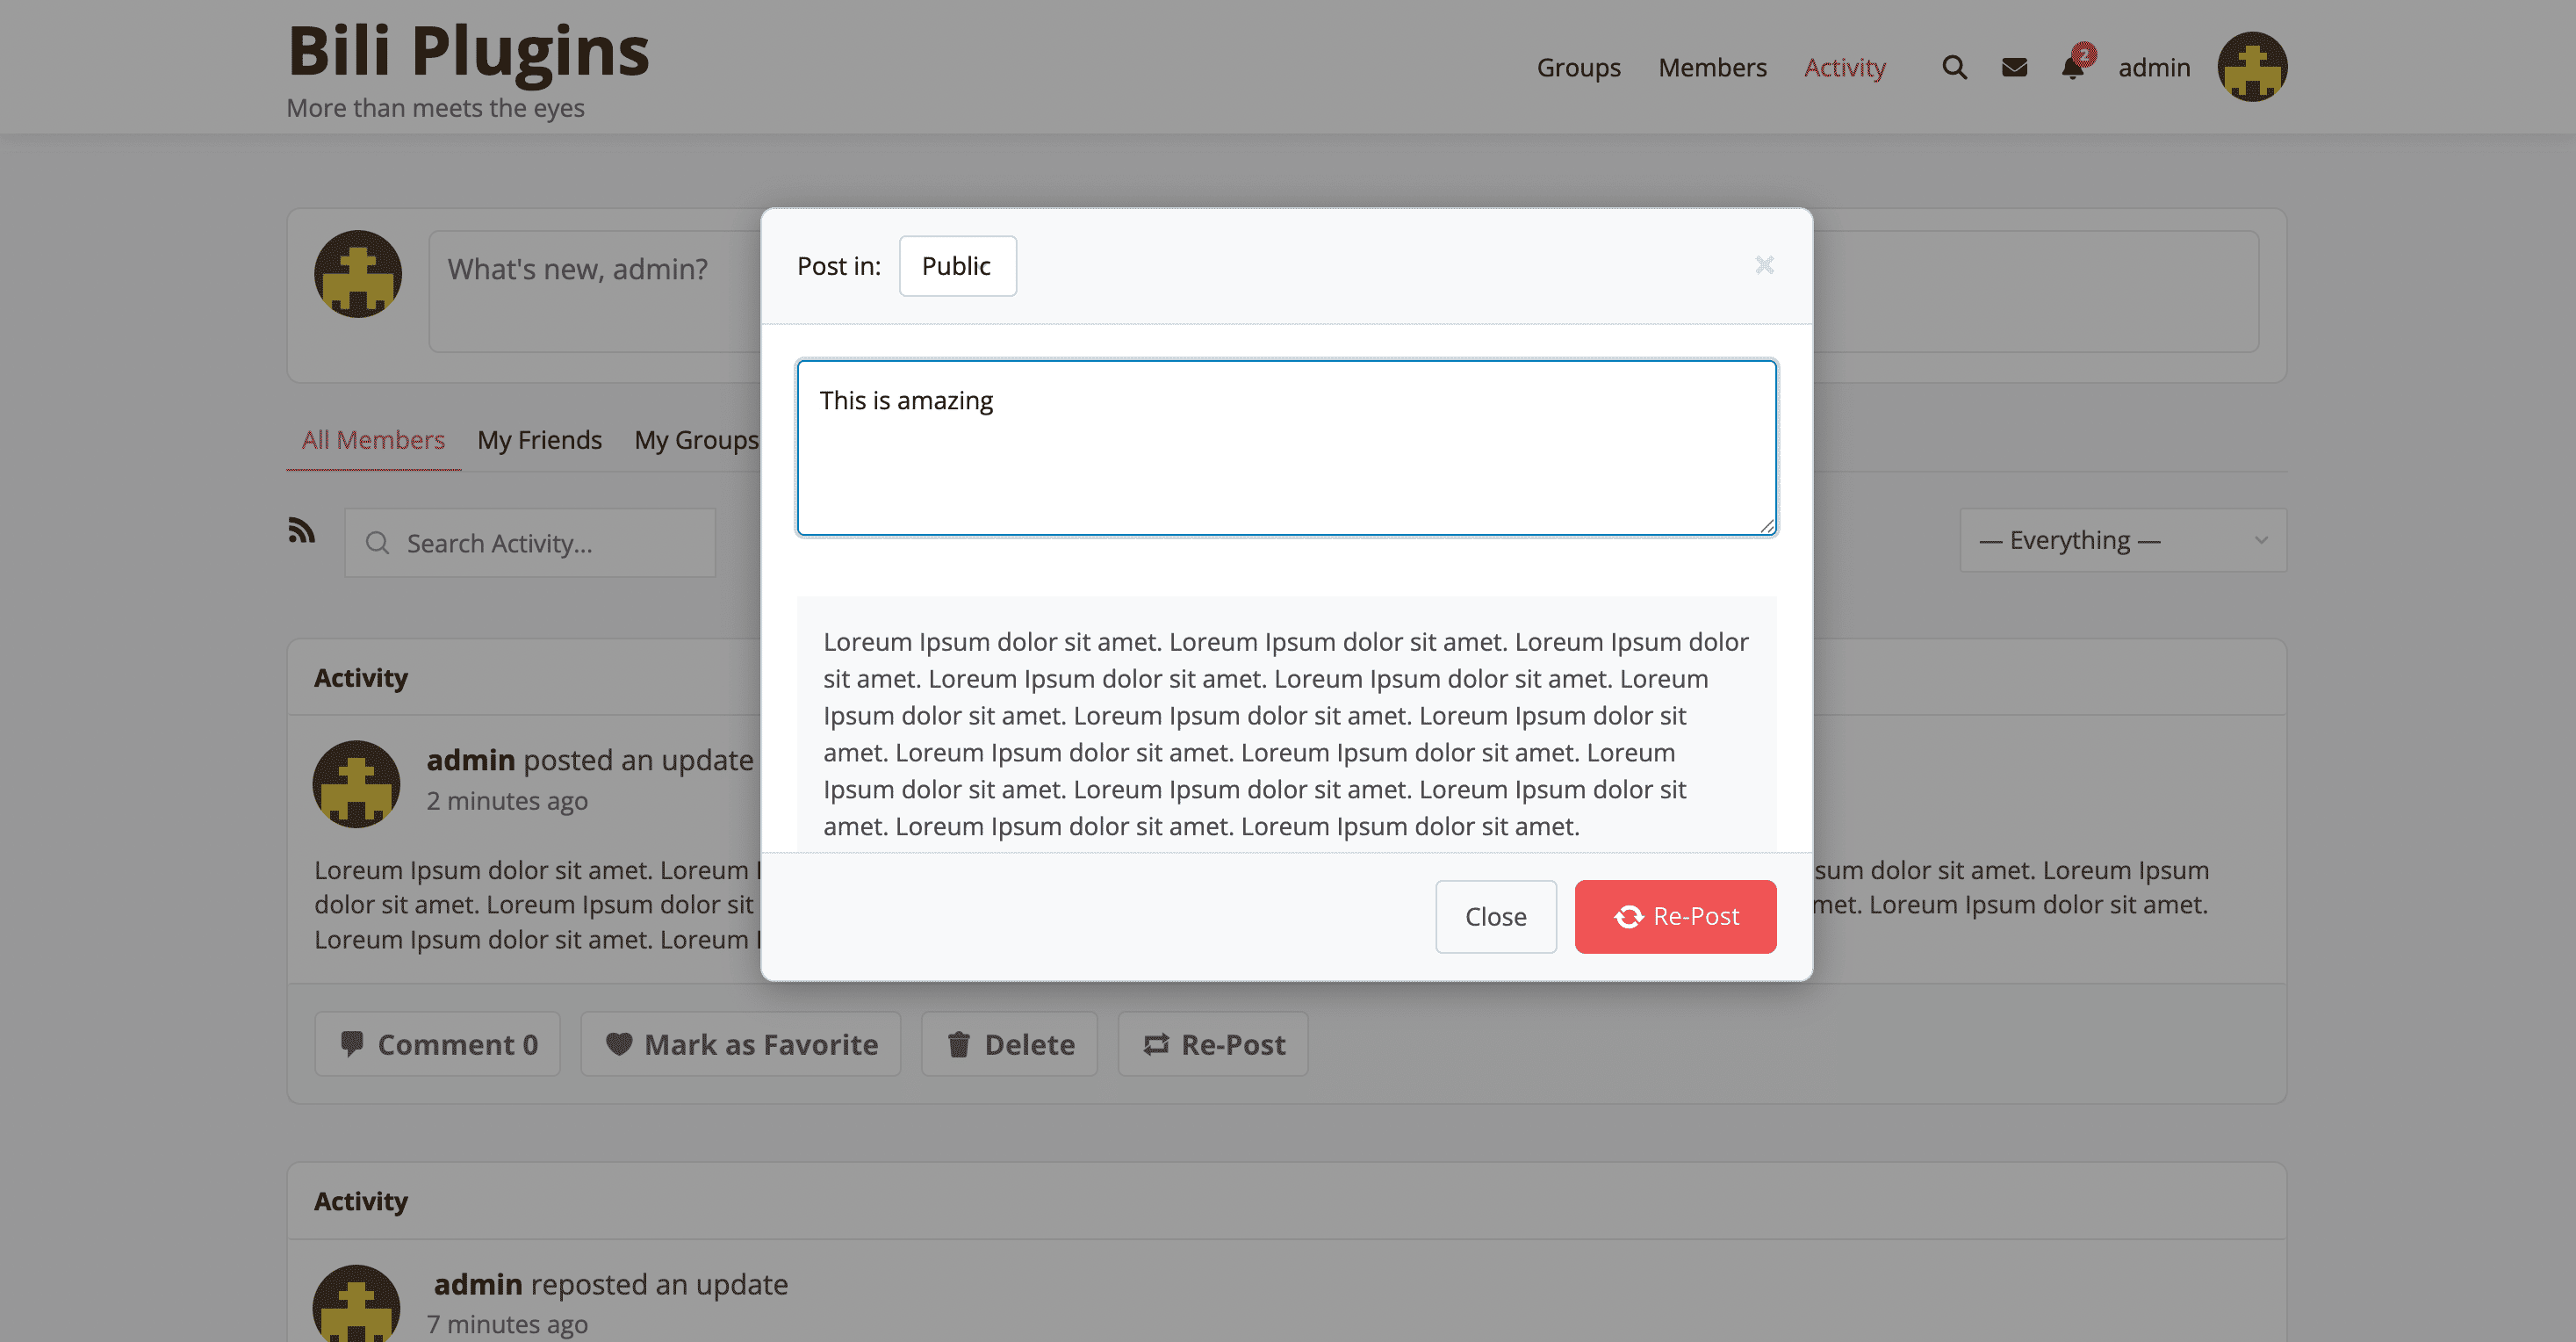Click admin name in posted an update
The width and height of the screenshot is (2576, 1342).
(x=470, y=760)
